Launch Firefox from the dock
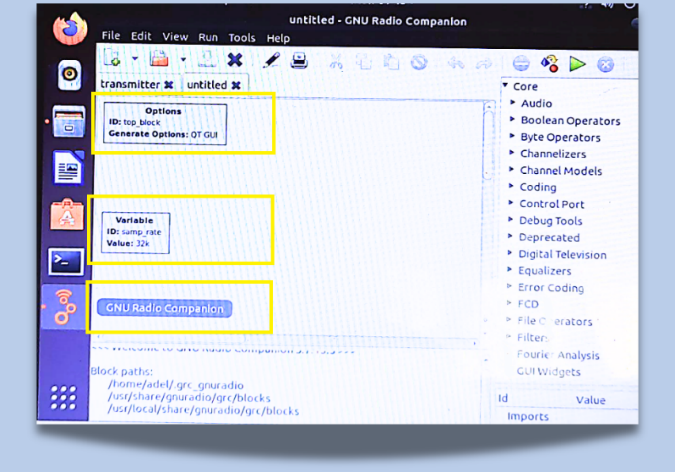The image size is (675, 472). click(69, 30)
